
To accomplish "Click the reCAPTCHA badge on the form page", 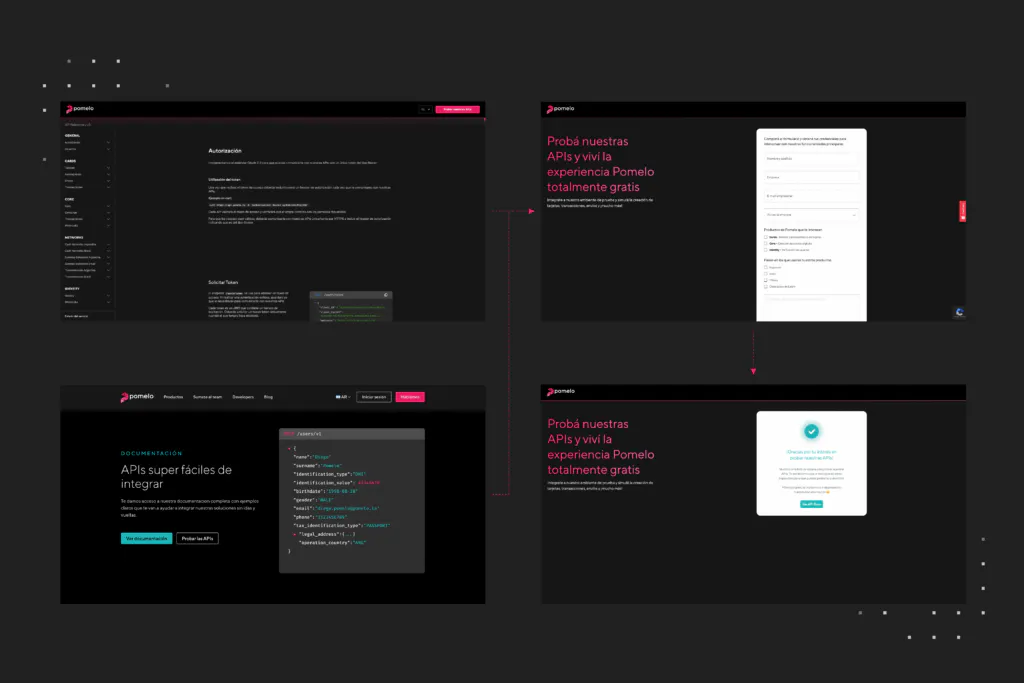I will (959, 312).
